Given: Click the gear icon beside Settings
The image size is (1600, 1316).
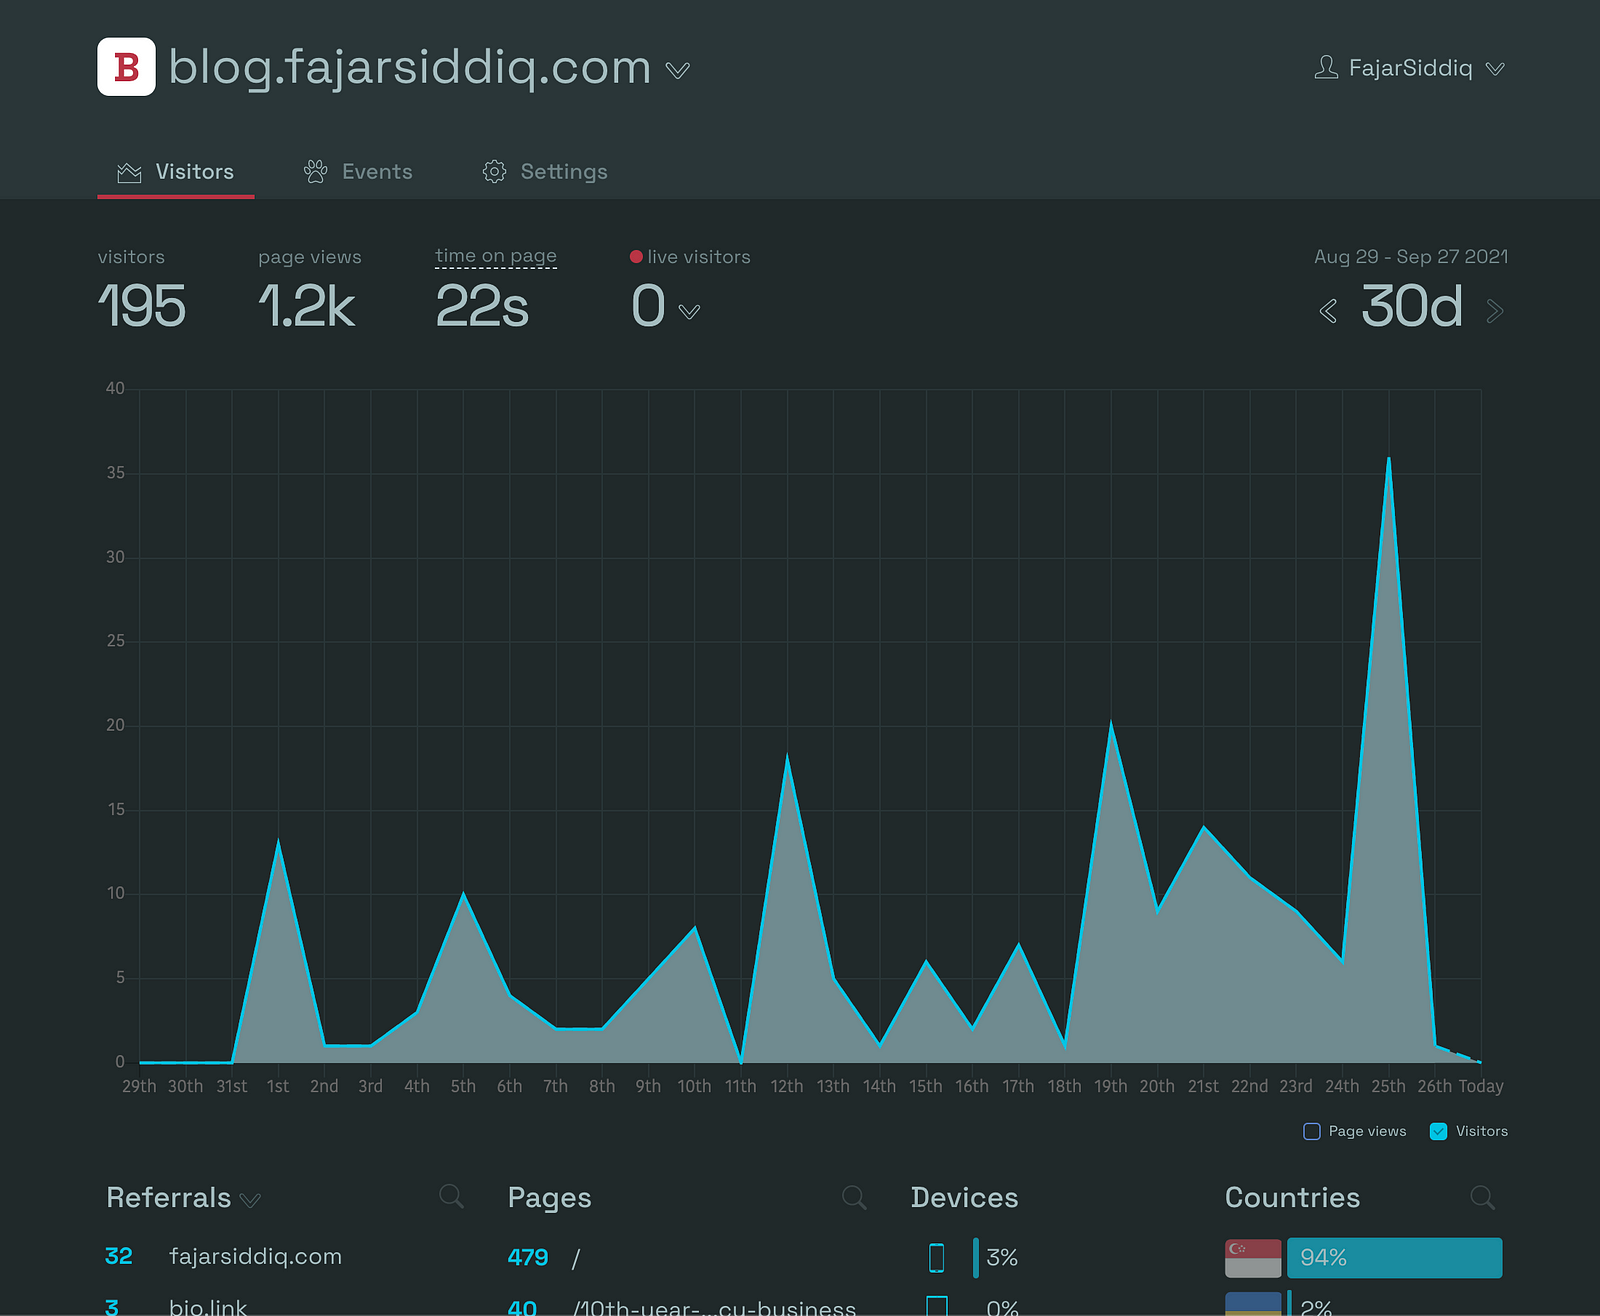Looking at the screenshot, I should point(494,172).
